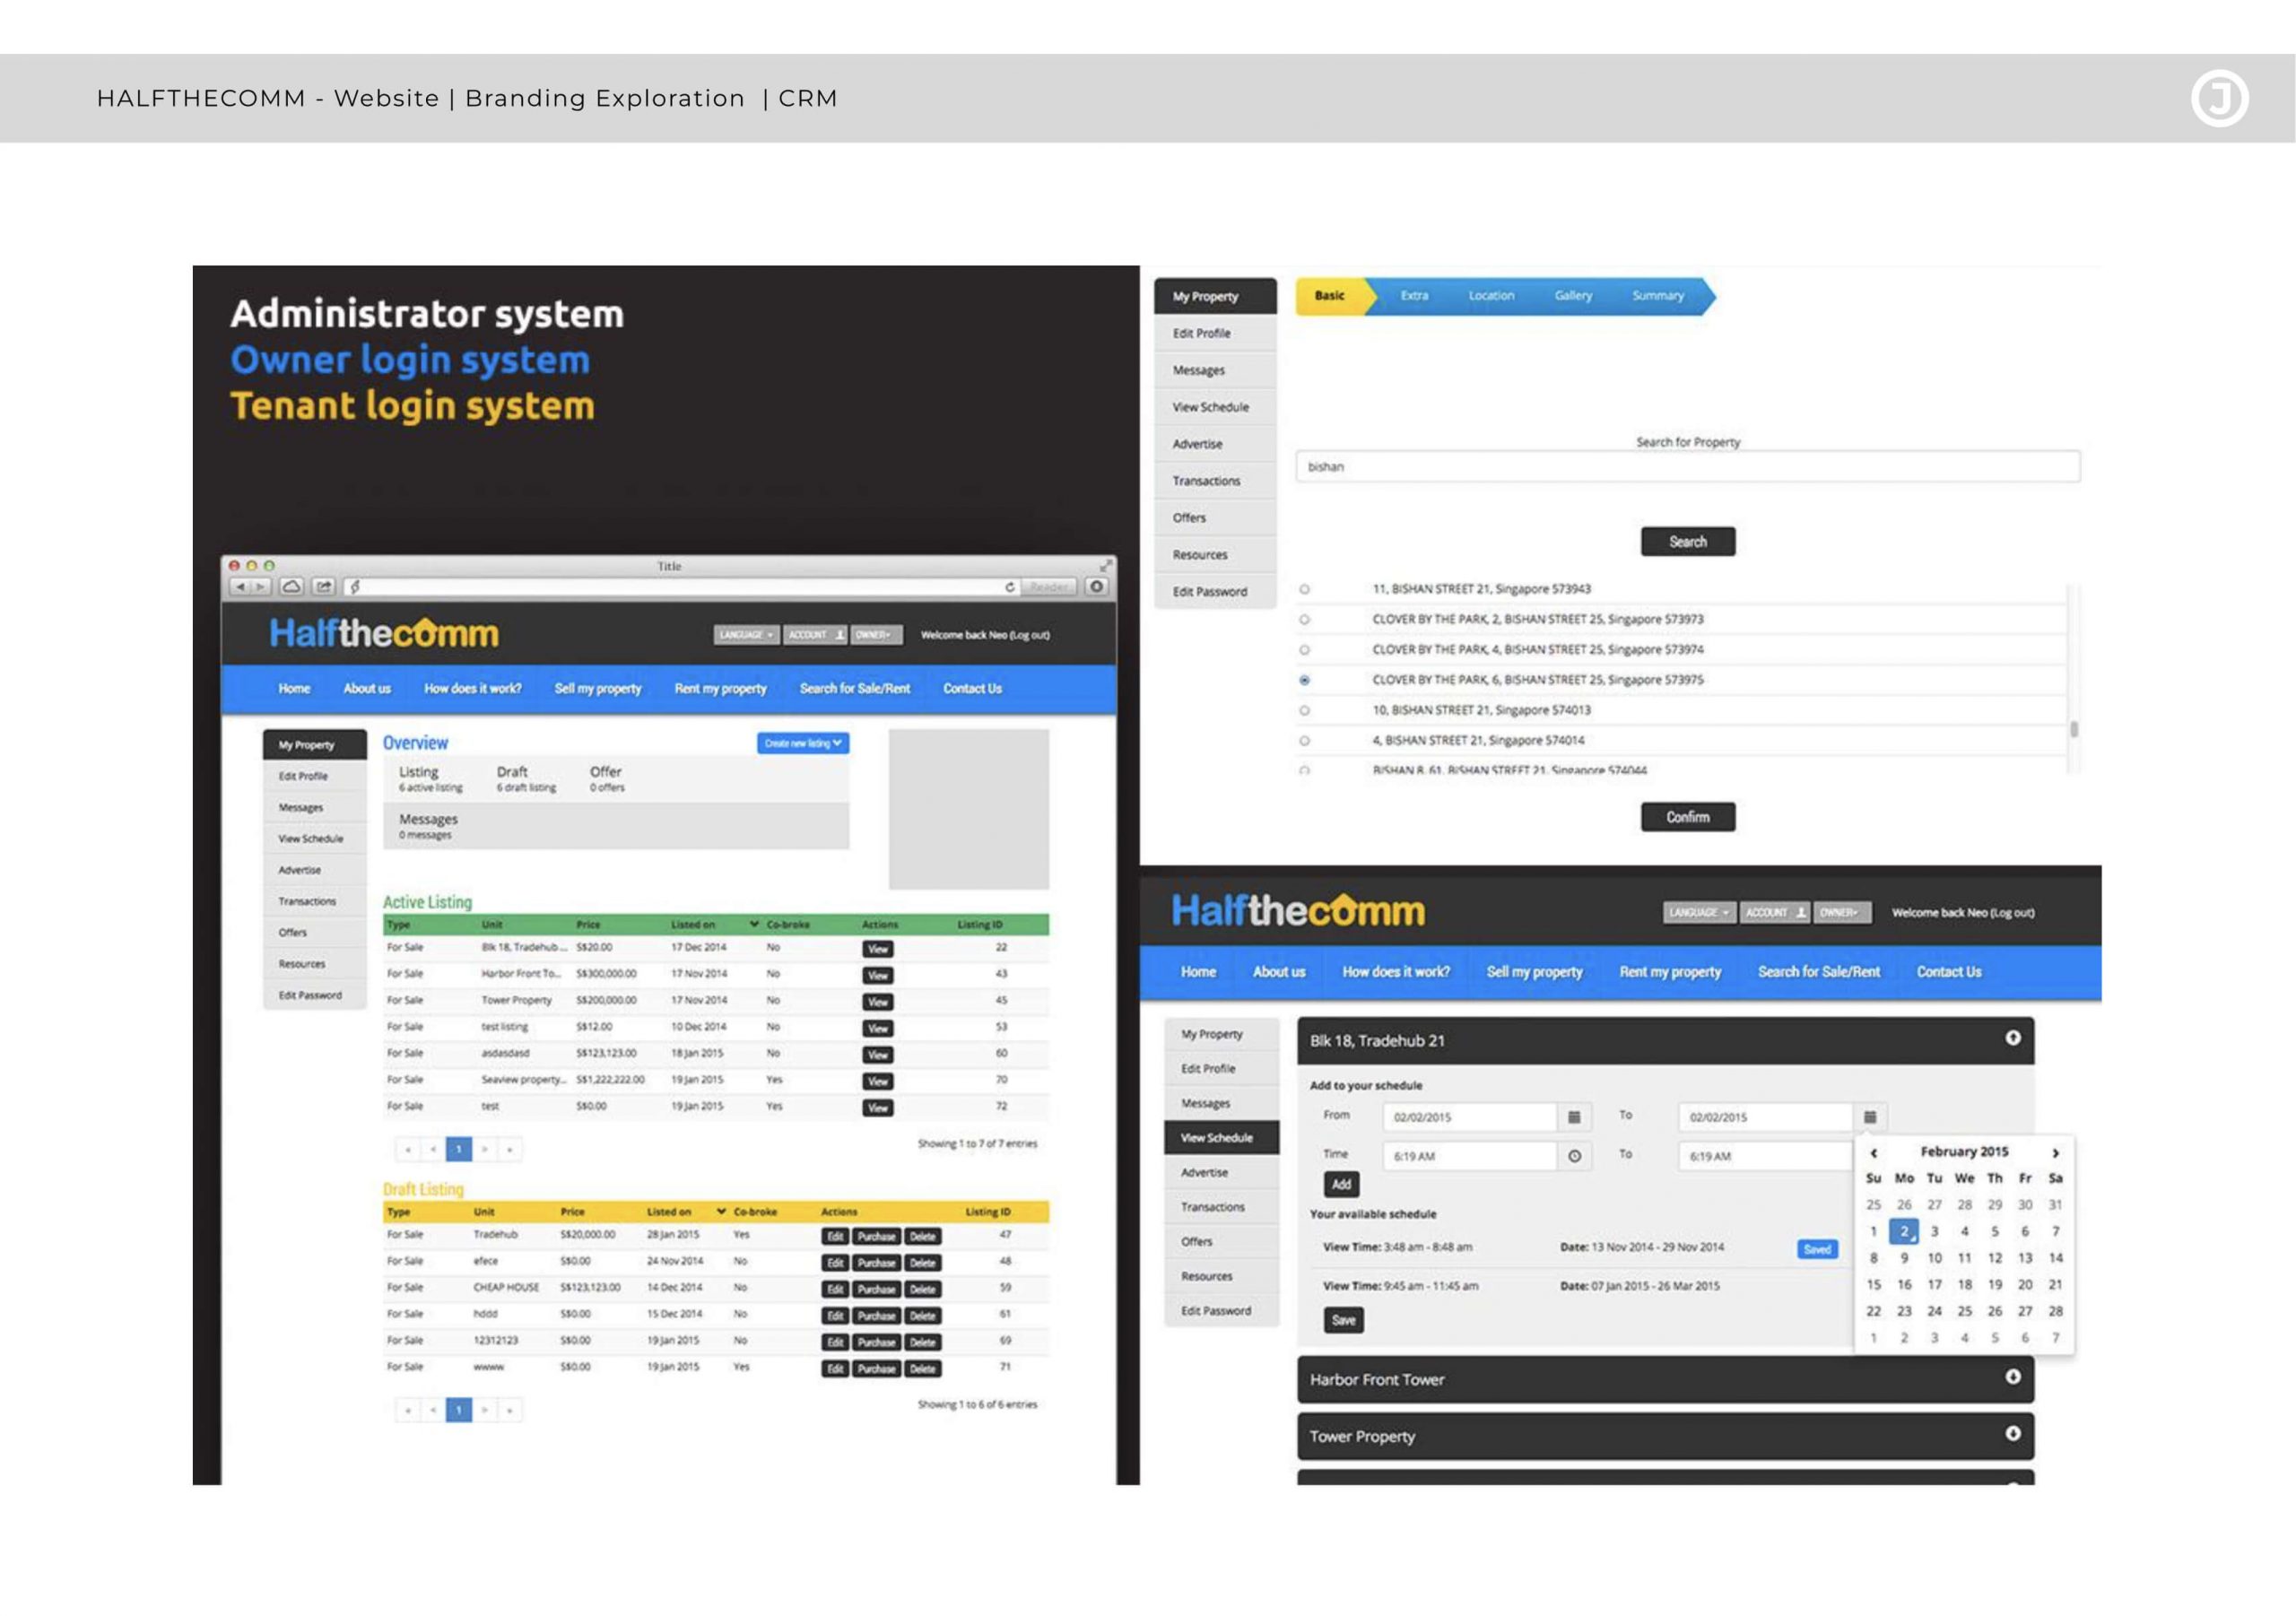Go to previous month in calendar popup
This screenshot has width=2296, height=1616.
tap(1874, 1153)
